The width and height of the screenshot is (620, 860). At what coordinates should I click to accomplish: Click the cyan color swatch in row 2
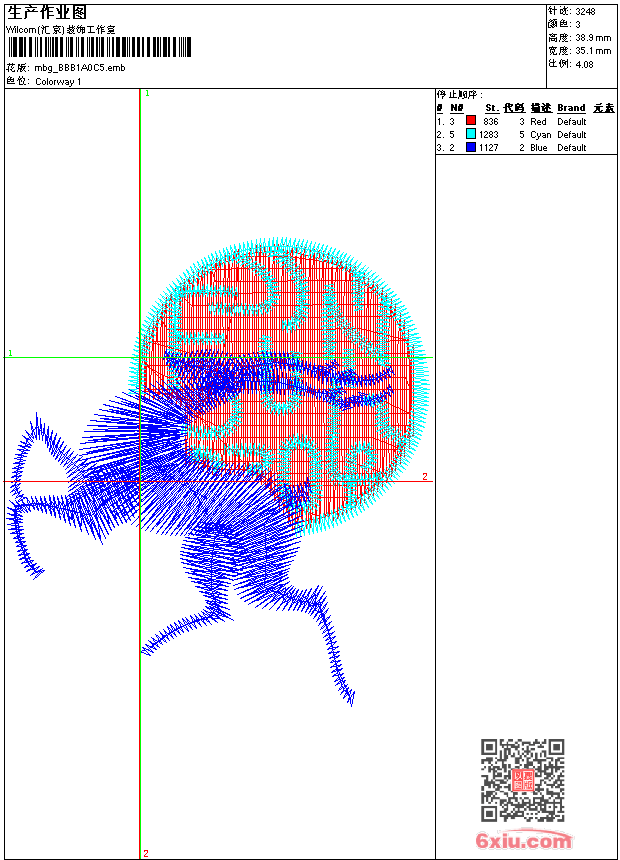pyautogui.click(x=471, y=133)
